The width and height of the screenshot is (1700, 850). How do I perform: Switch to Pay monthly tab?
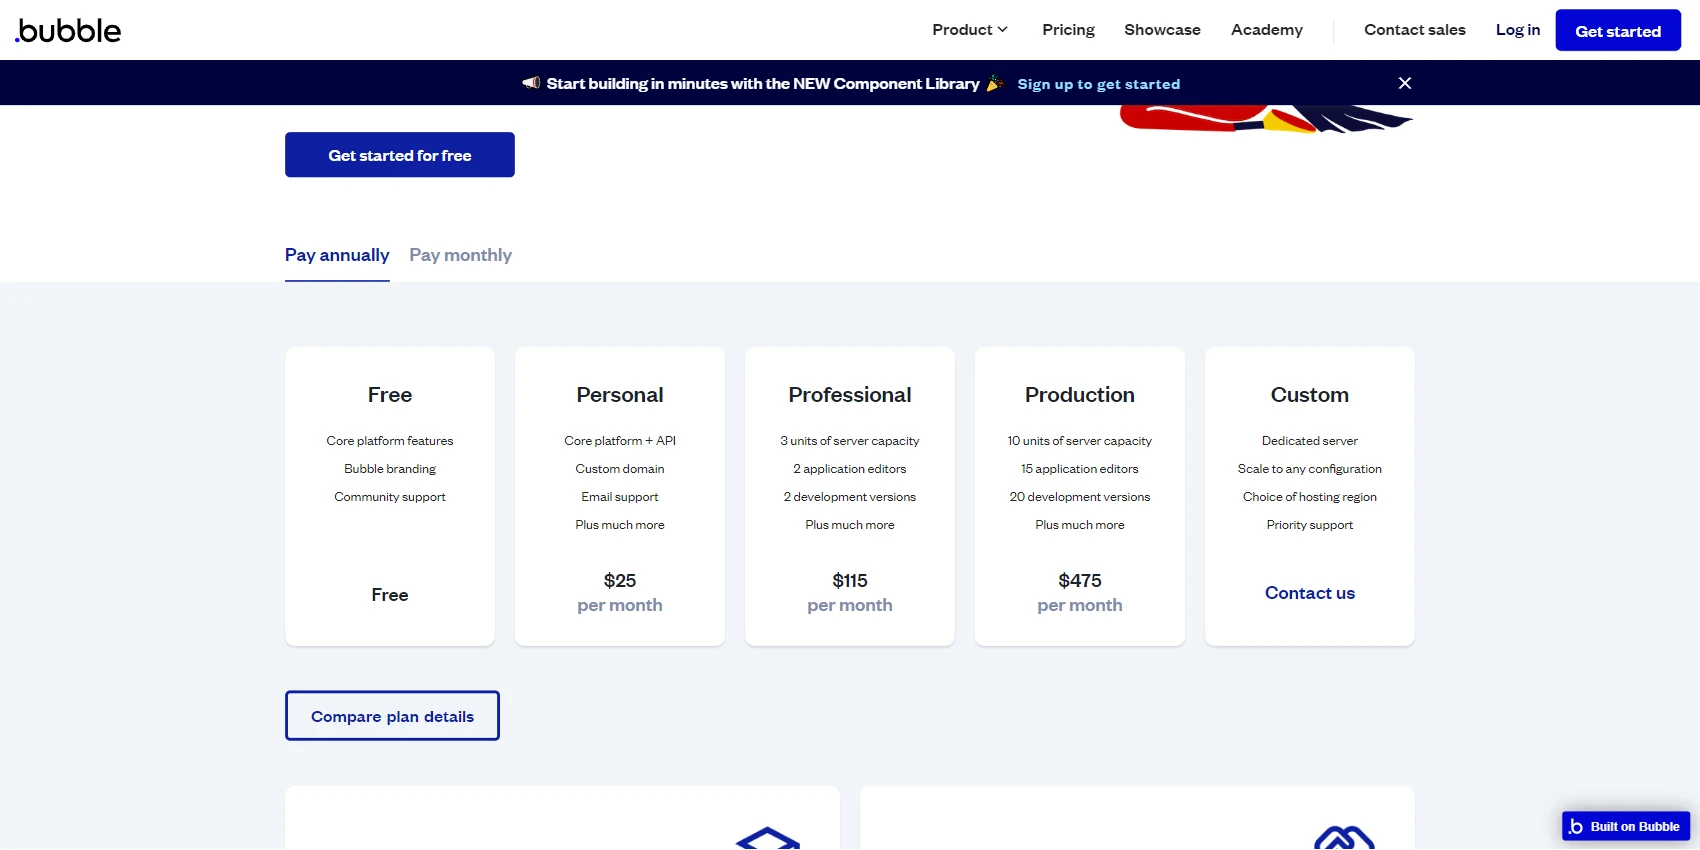coord(460,255)
